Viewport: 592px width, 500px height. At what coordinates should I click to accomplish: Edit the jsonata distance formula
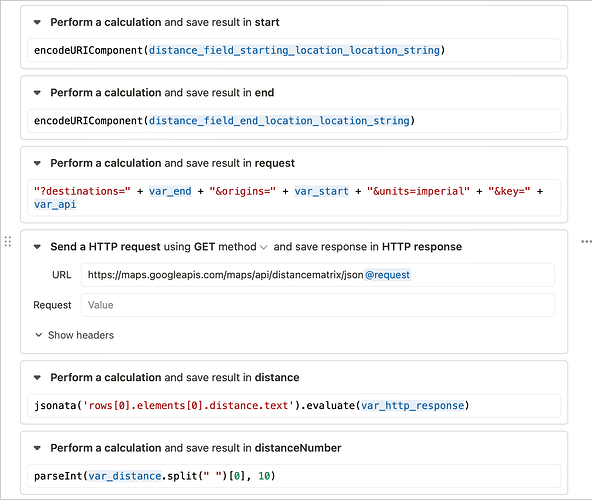(x=294, y=406)
